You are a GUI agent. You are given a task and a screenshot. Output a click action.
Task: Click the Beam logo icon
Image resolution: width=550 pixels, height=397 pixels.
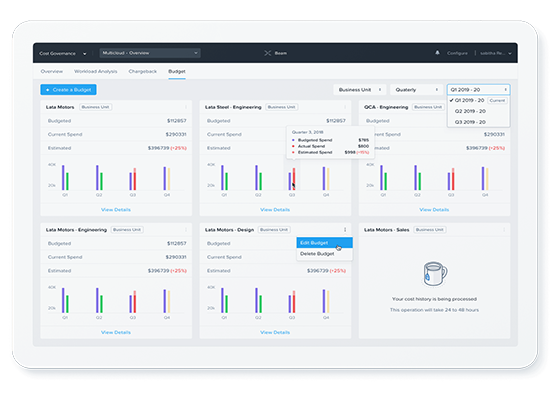pyautogui.click(x=268, y=53)
